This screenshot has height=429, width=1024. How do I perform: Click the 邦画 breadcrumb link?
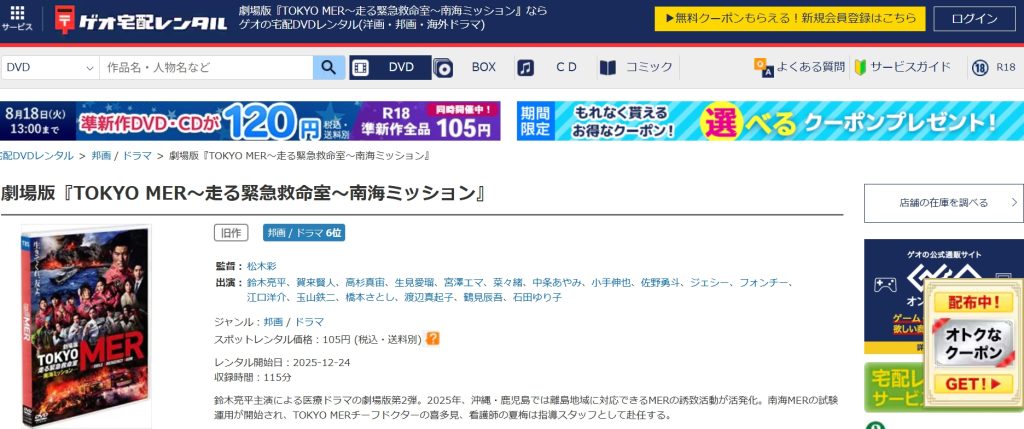coord(101,156)
